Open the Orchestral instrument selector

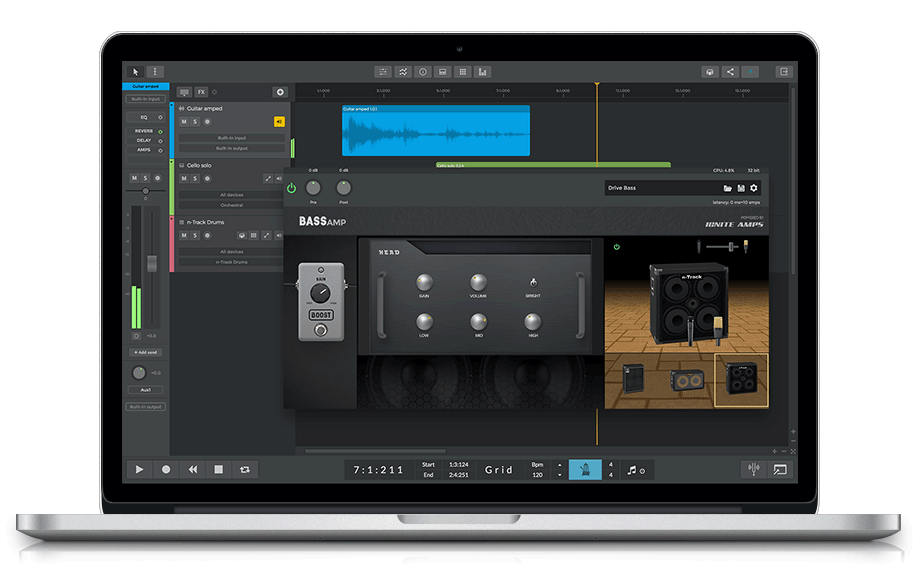tap(231, 205)
